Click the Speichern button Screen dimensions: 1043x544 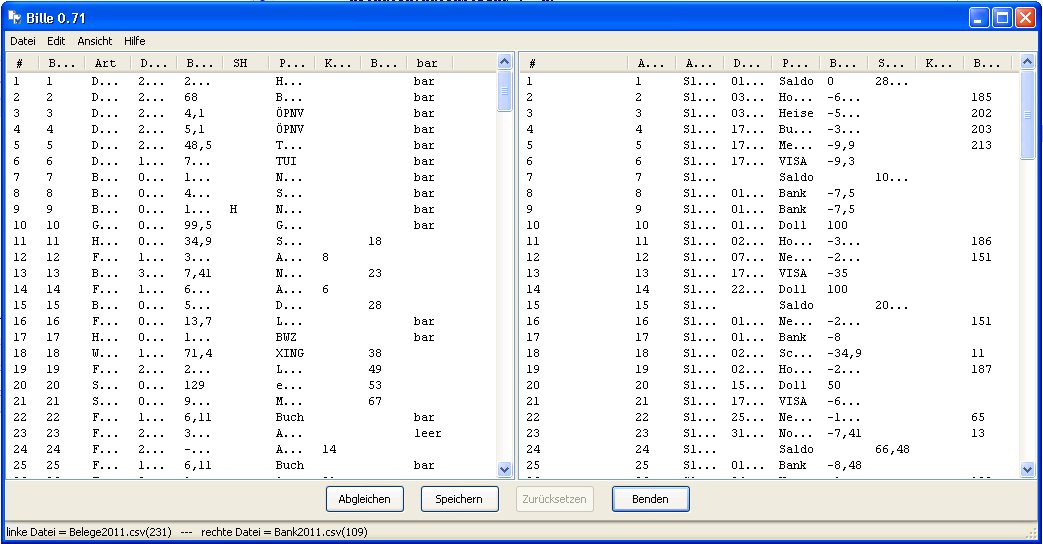[459, 498]
